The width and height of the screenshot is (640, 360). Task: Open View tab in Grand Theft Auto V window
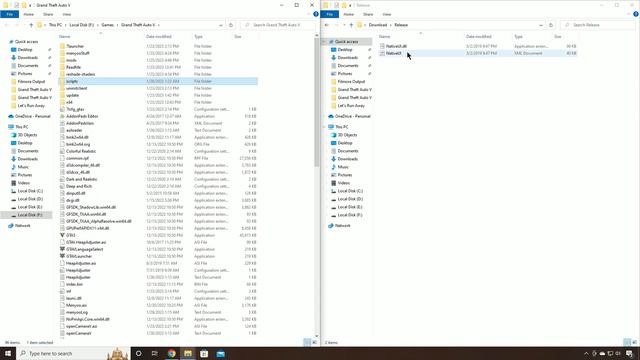pyautogui.click(x=67, y=14)
